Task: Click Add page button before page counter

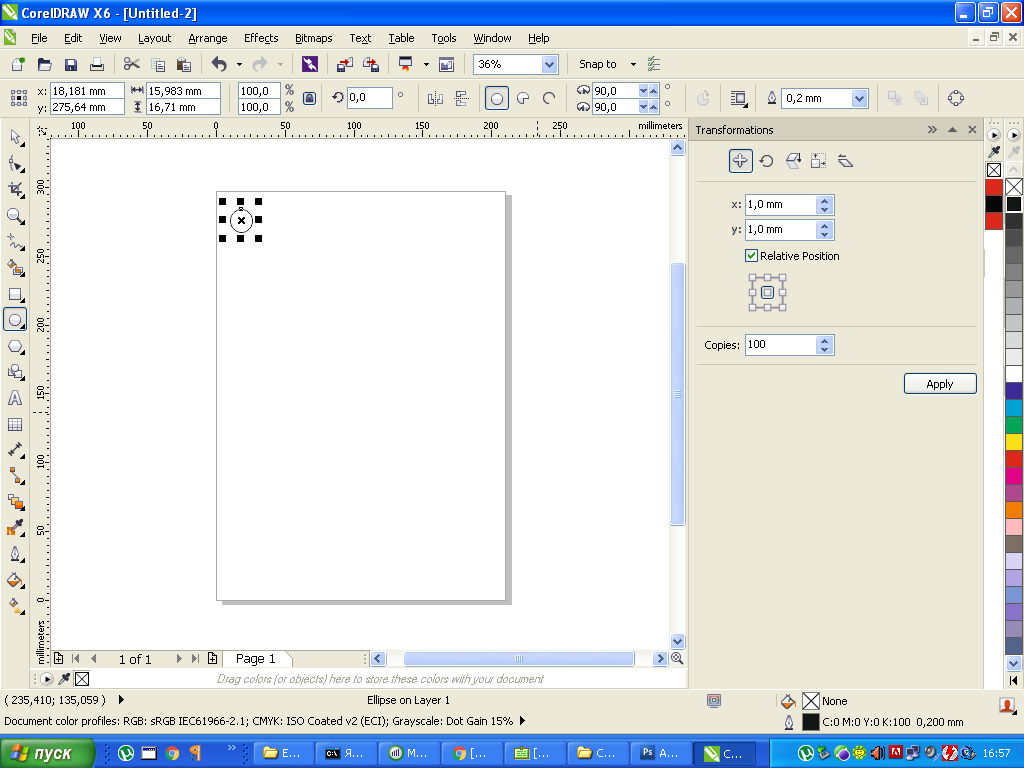Action: tap(58, 658)
